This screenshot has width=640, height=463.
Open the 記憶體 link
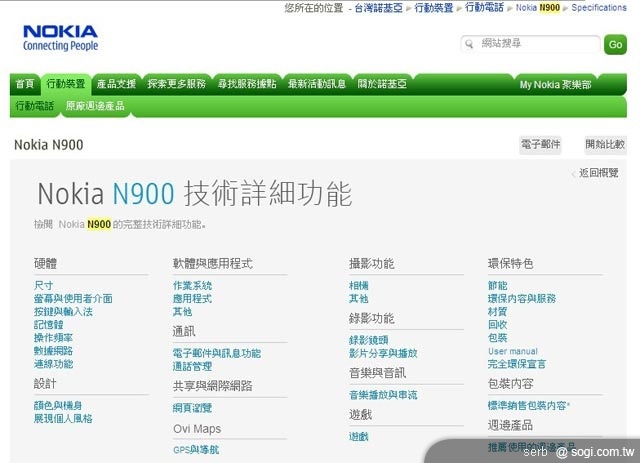[49, 325]
